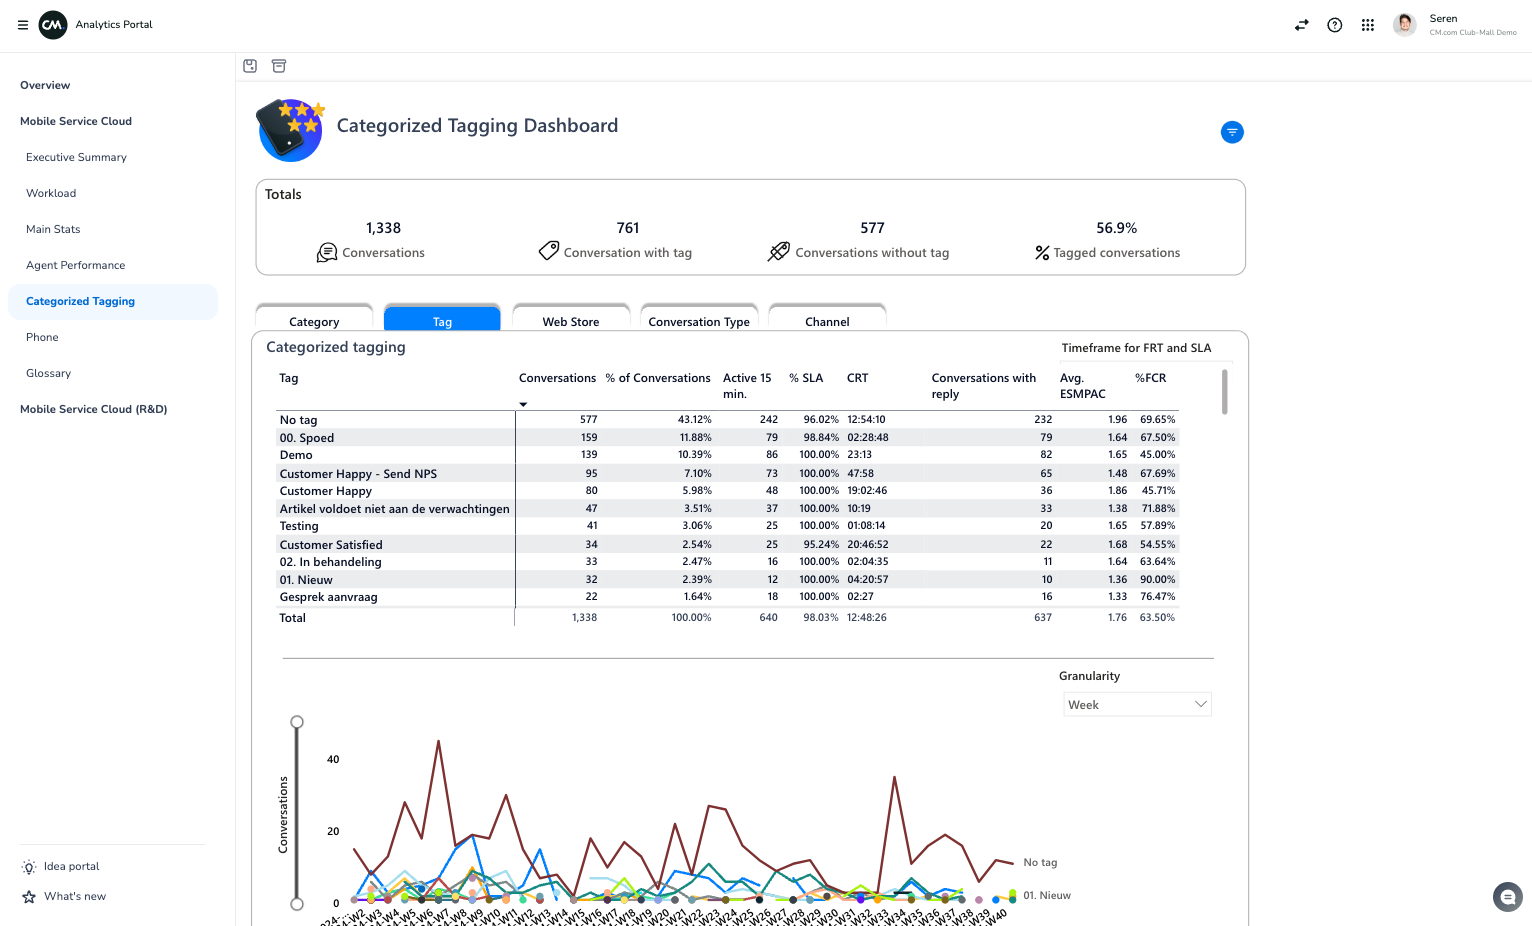Open the help question mark icon

pos(1334,25)
